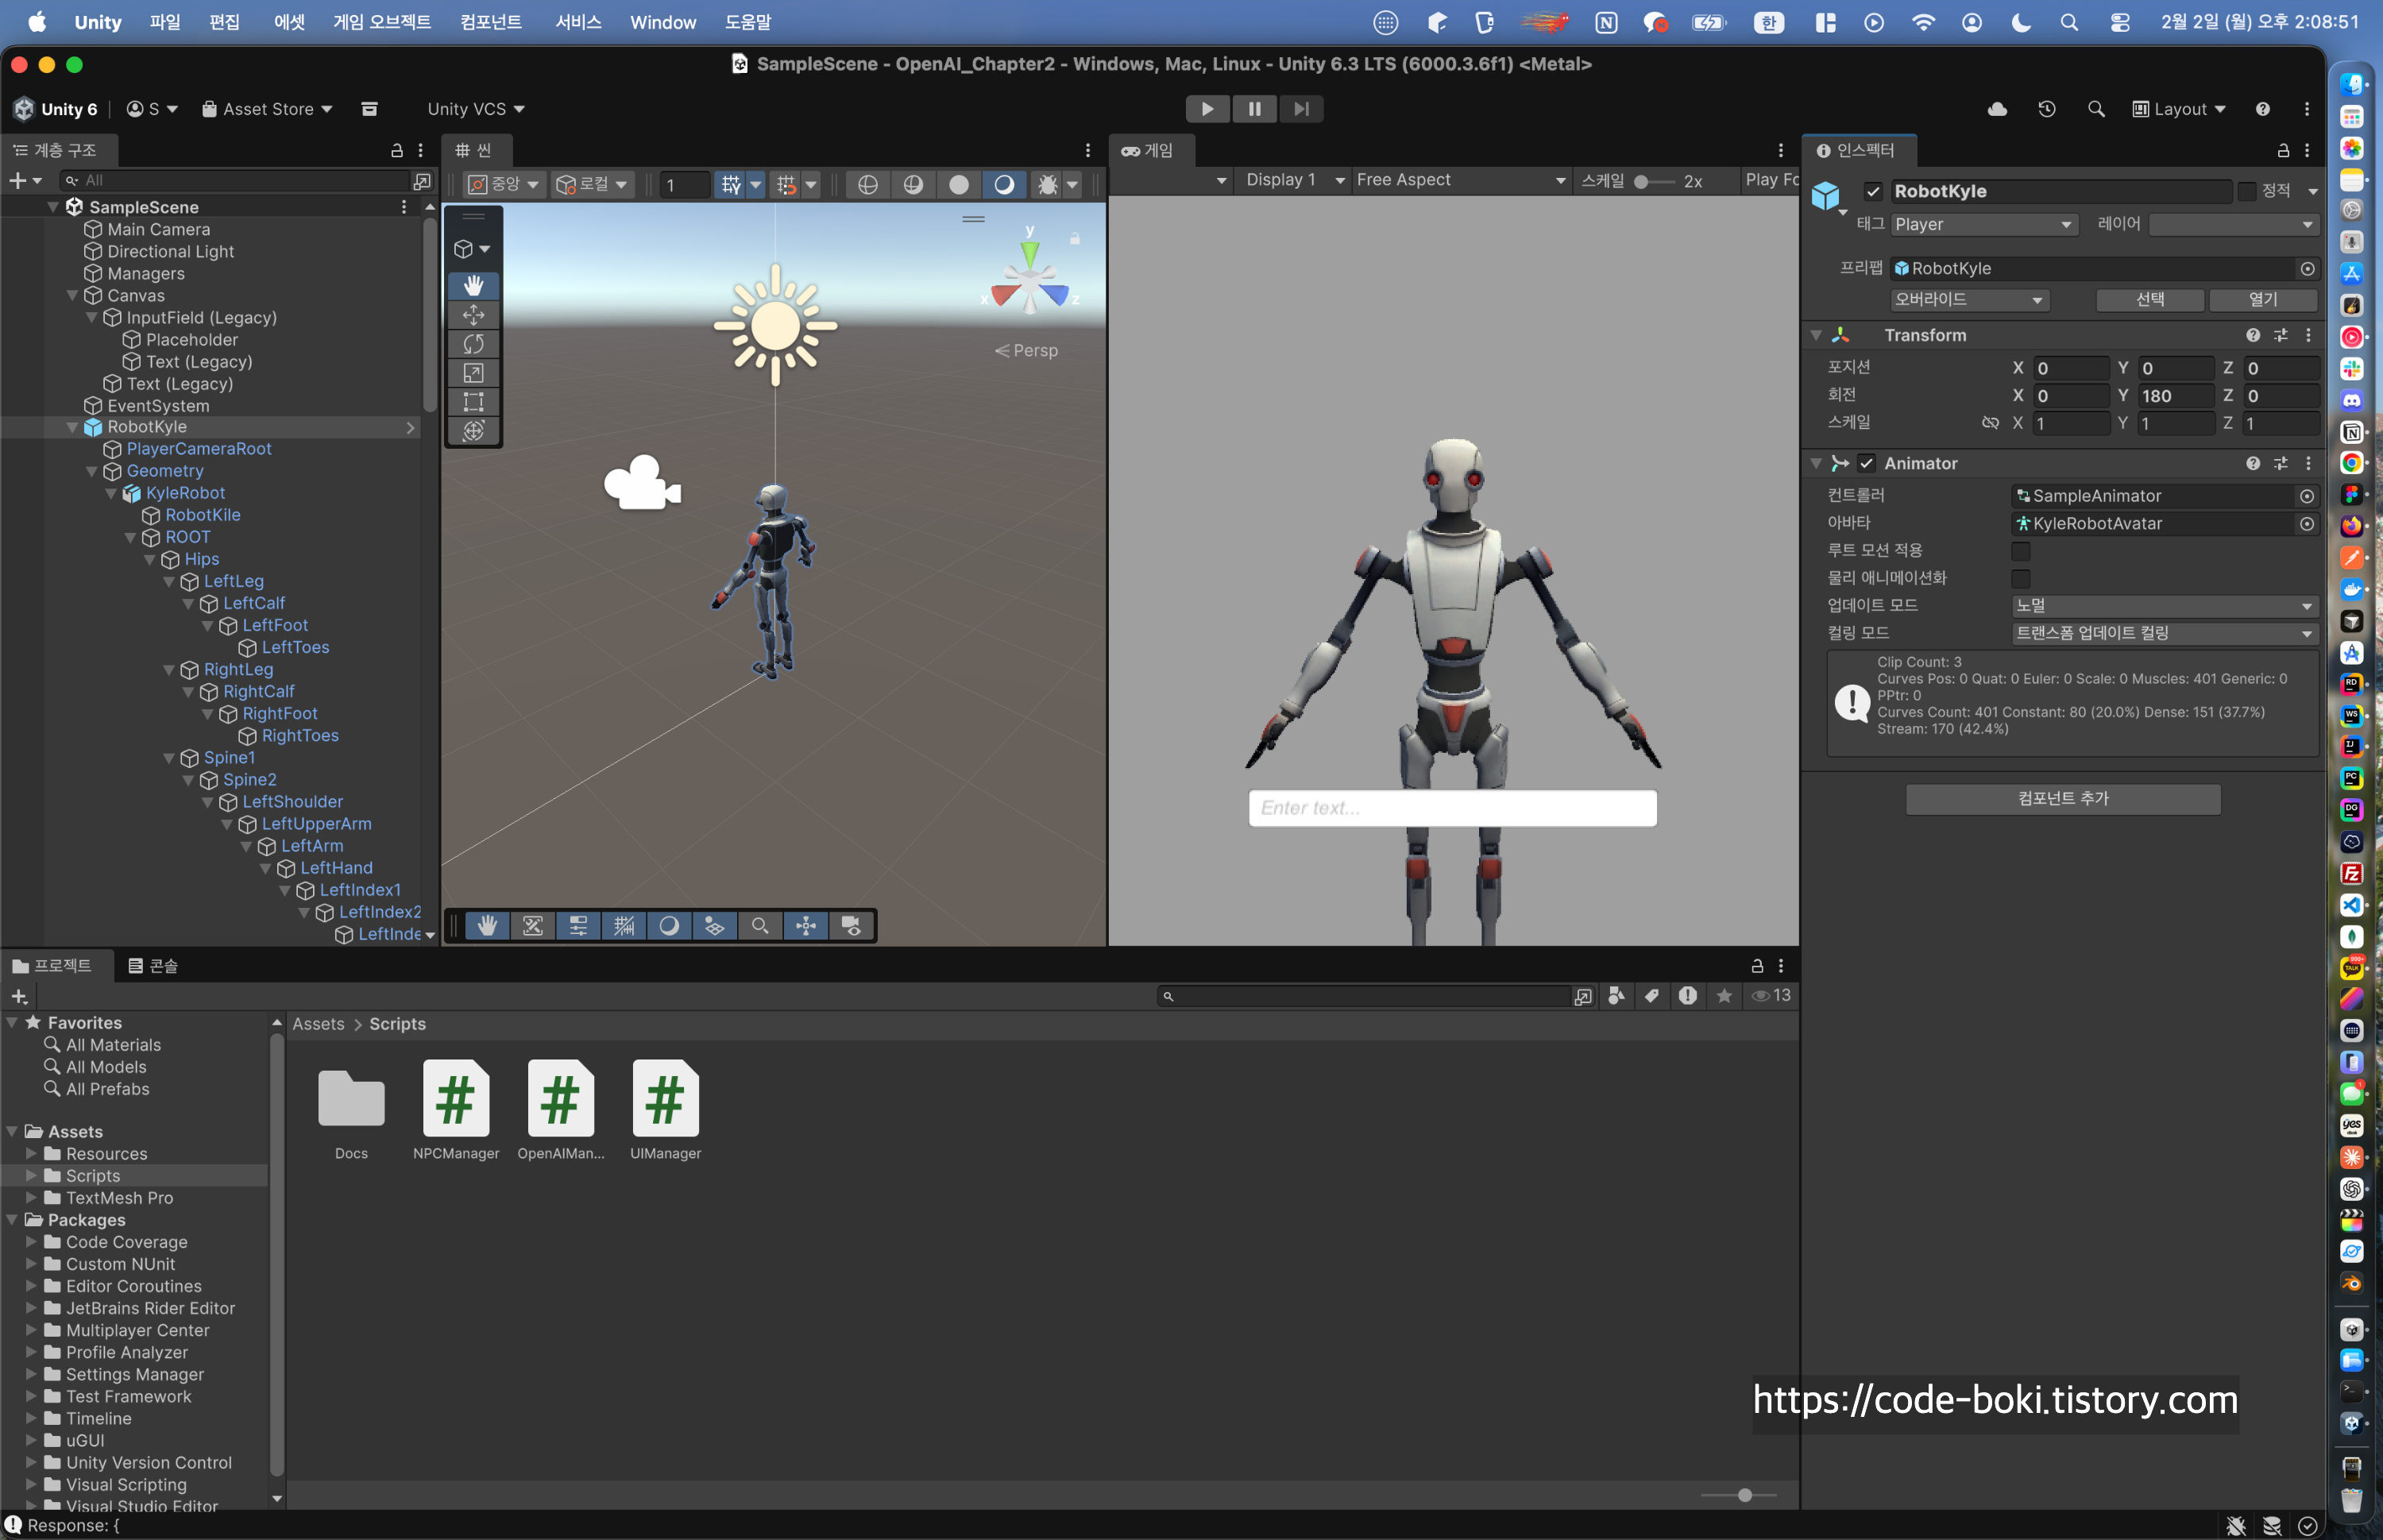Click the favorite star filter in Project
The width and height of the screenshot is (2383, 1540).
point(1724,996)
